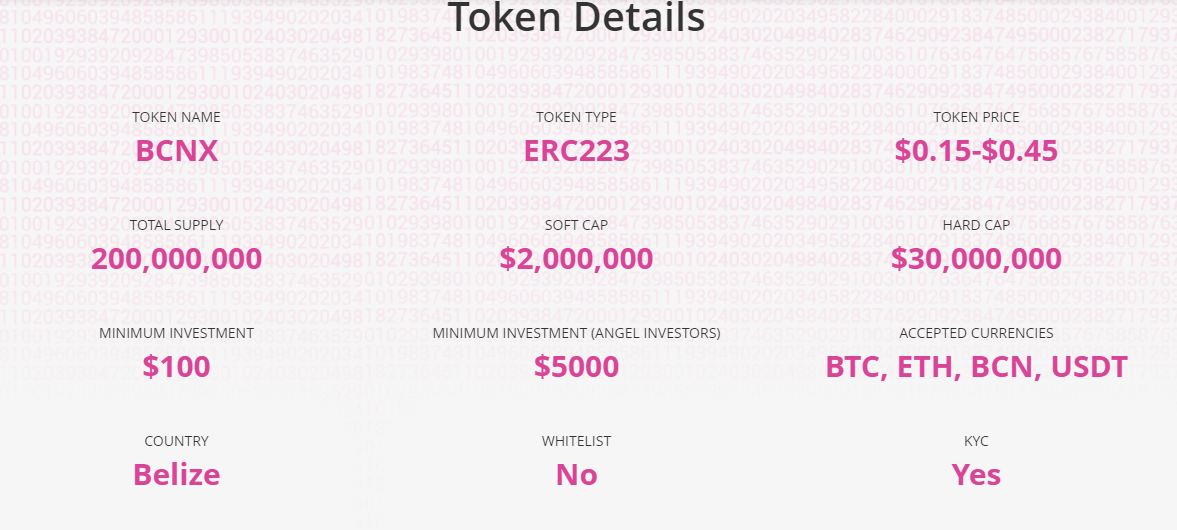Click the MINIMUM INVESTMENT (ANGEL INVESTORS) label

(576, 333)
